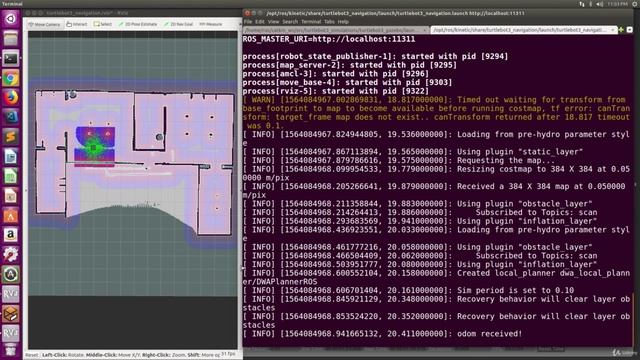Launch Firefox from the launcher
This screenshot has width=640, height=360.
[11, 98]
